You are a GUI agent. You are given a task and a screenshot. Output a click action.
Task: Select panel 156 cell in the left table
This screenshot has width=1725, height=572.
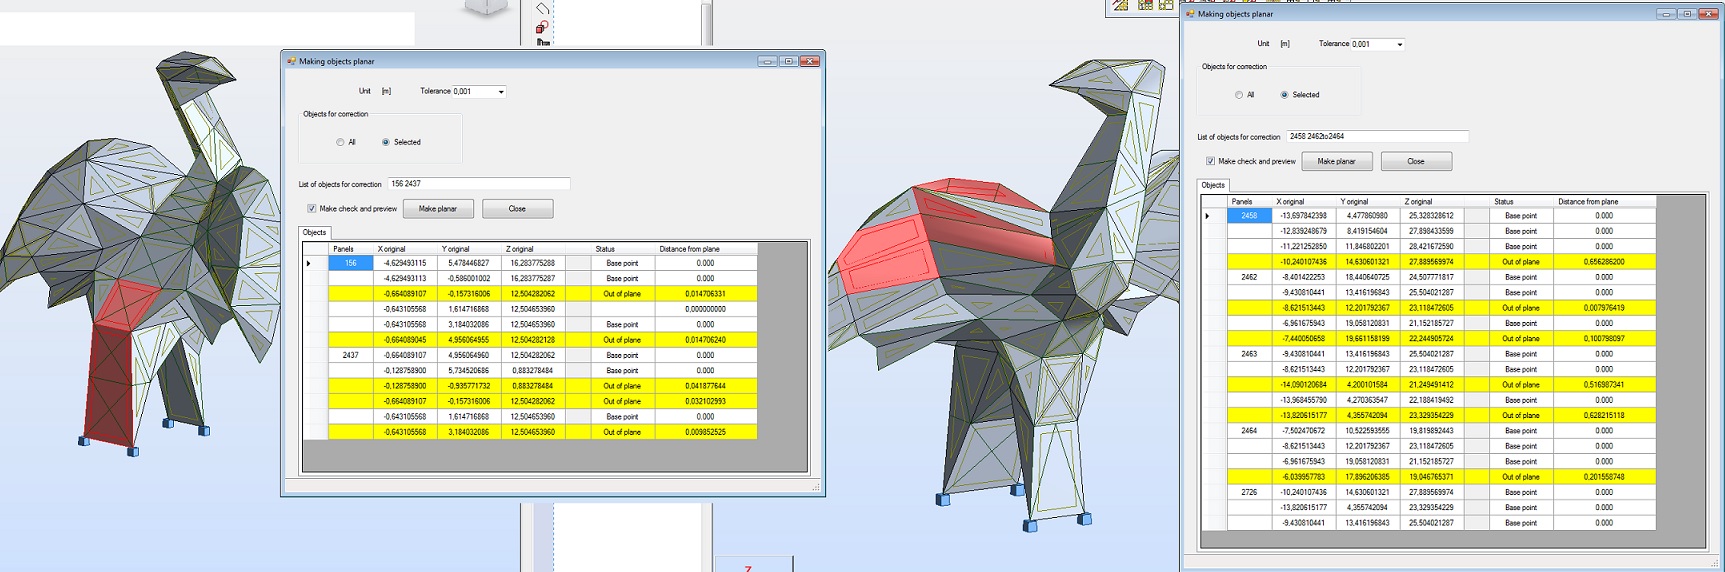(x=351, y=263)
